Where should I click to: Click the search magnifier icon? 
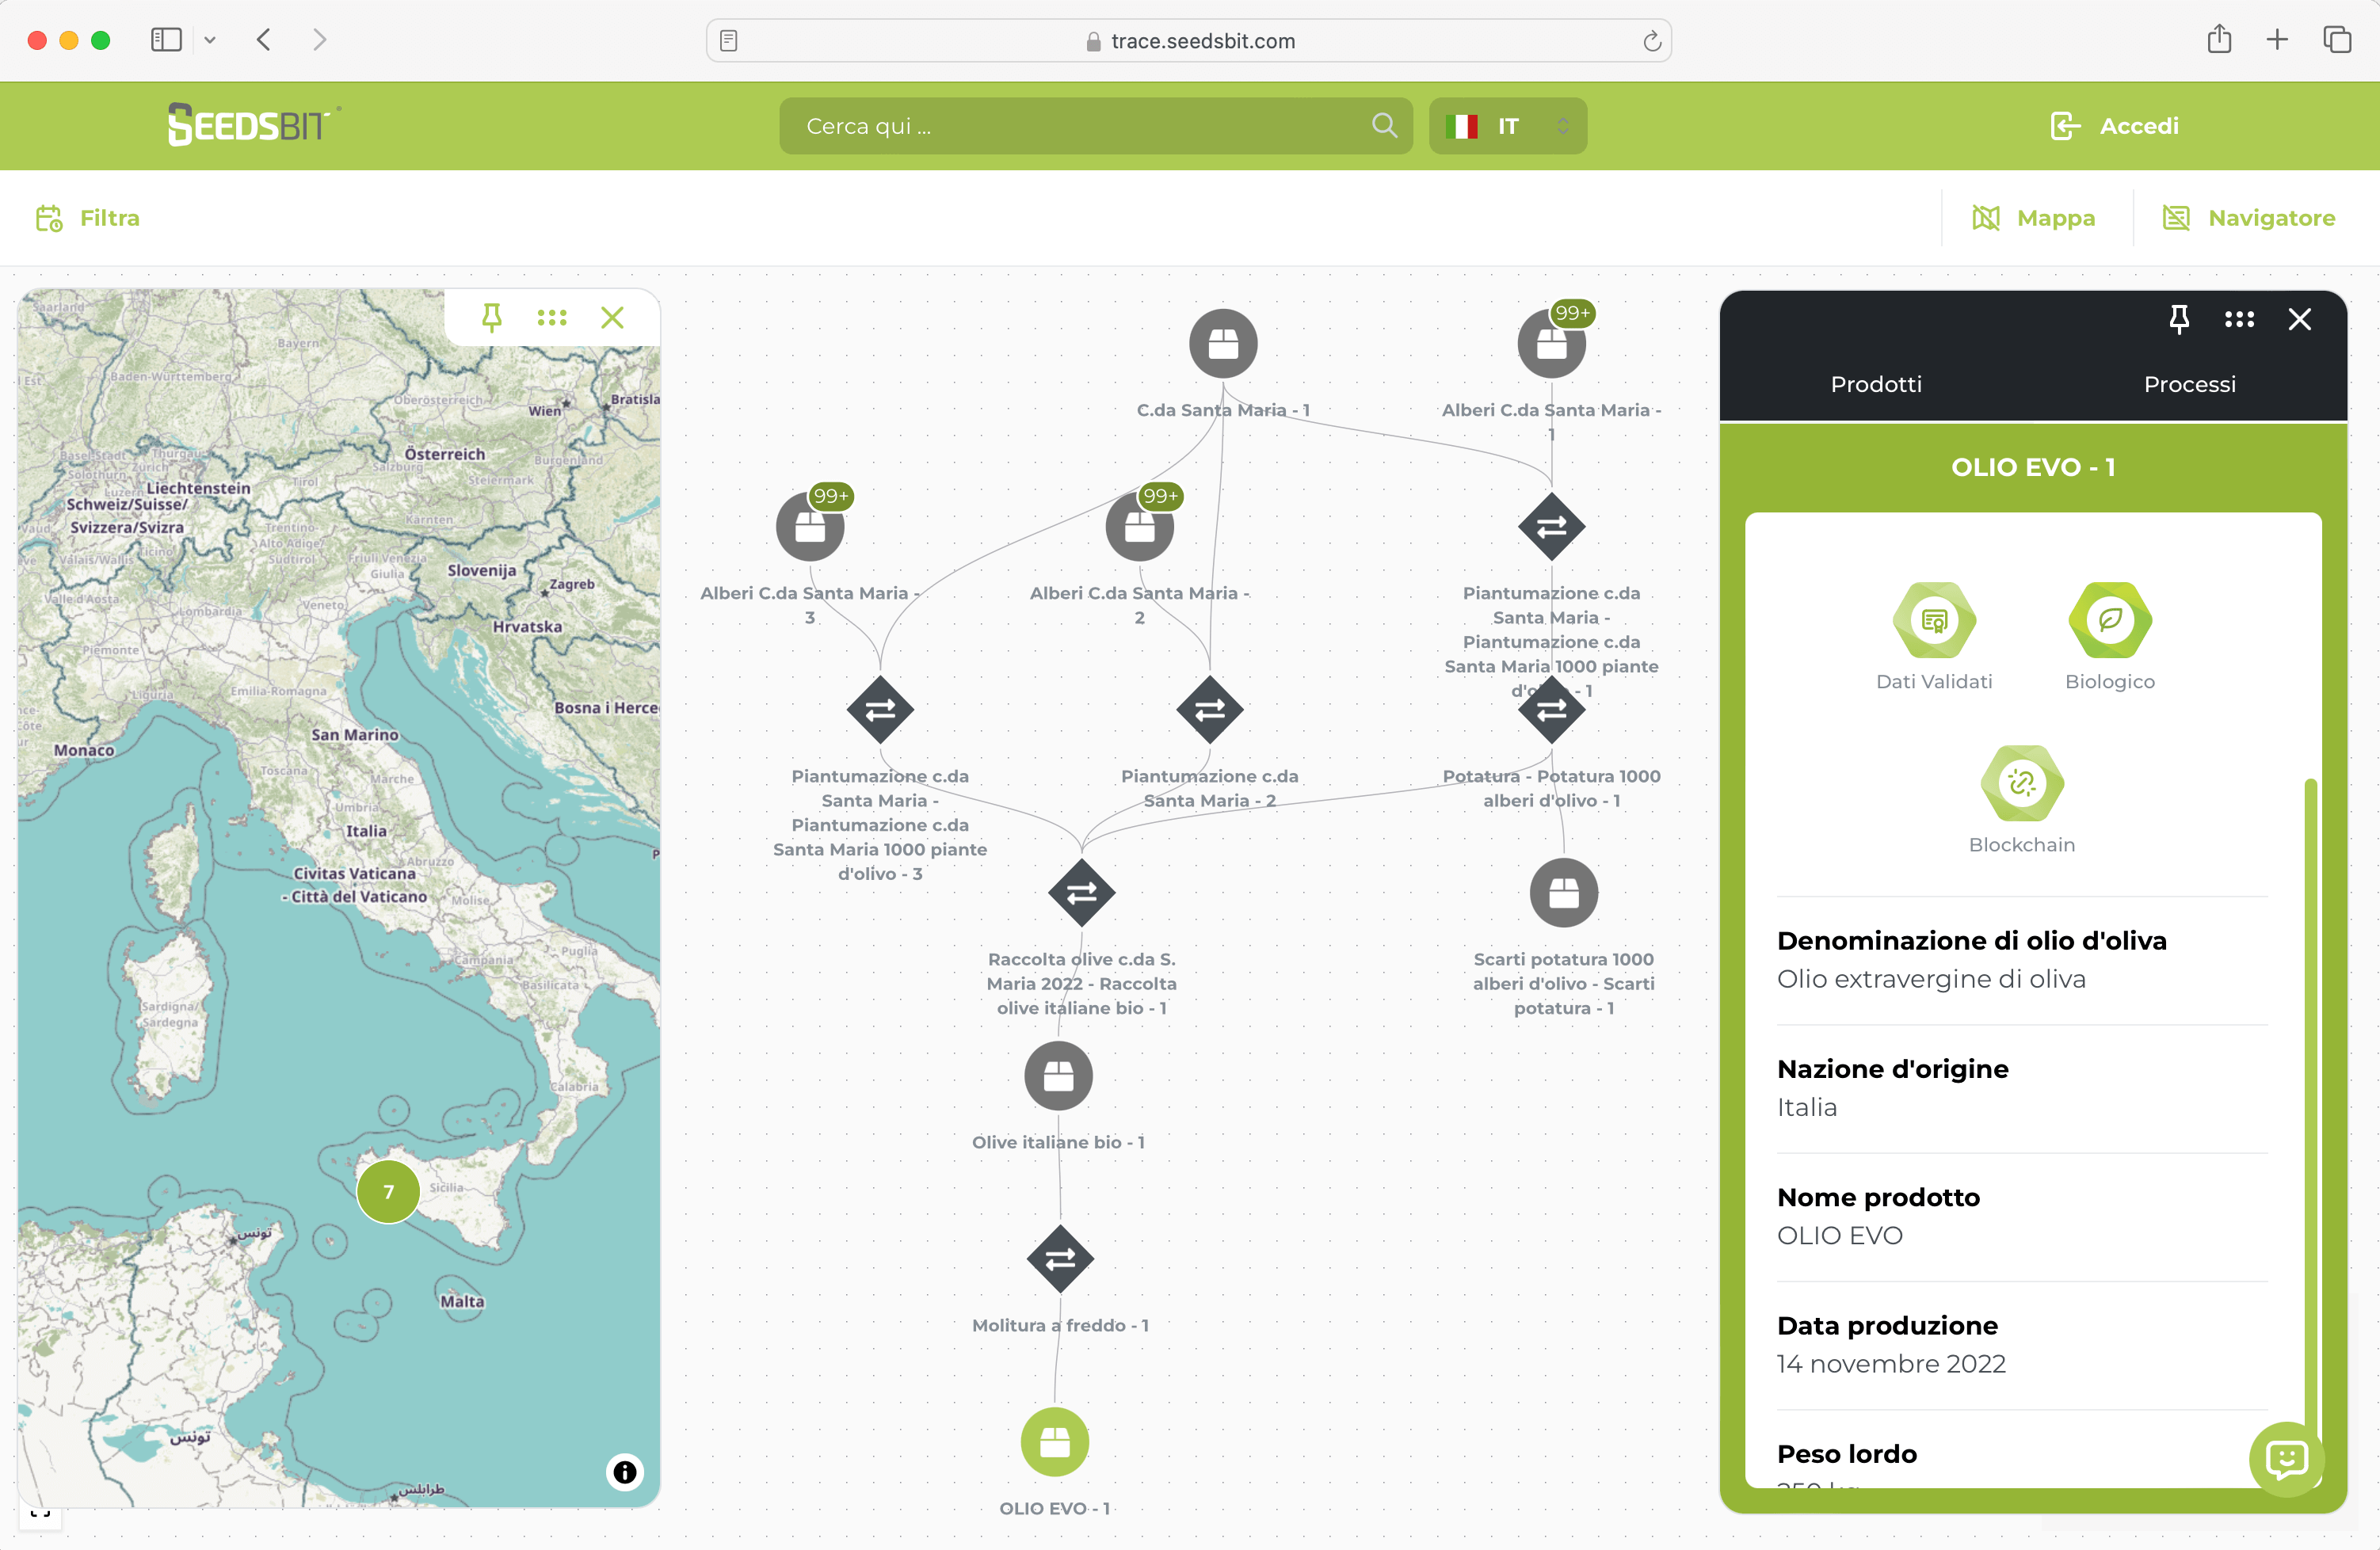(x=1384, y=125)
